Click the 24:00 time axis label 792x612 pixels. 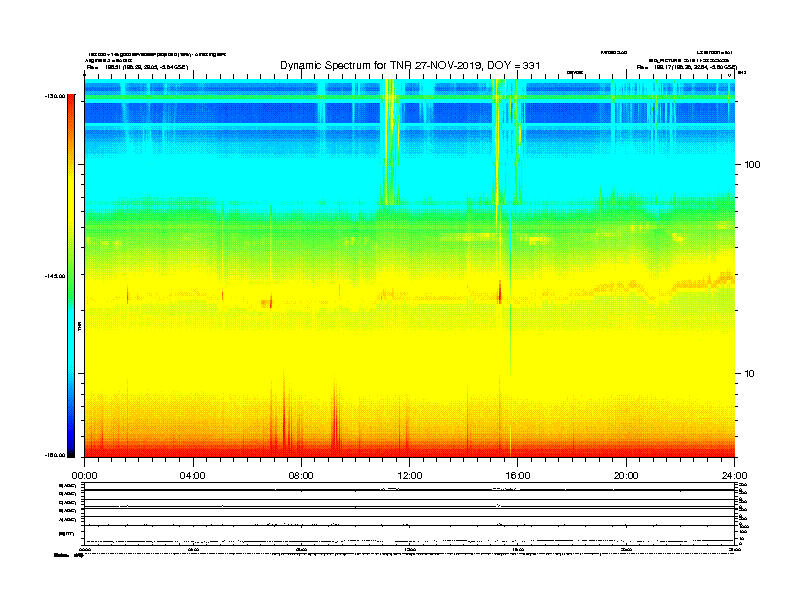734,476
